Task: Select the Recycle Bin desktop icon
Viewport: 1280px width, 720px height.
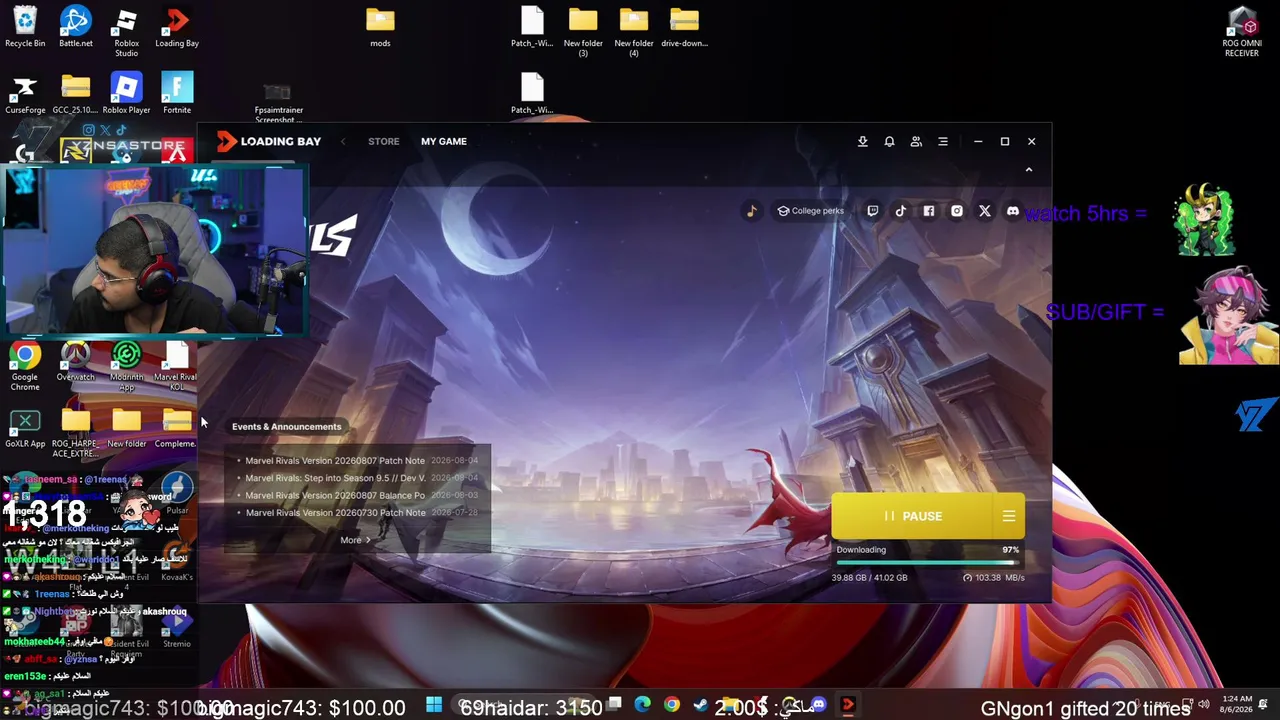Action: click(25, 27)
